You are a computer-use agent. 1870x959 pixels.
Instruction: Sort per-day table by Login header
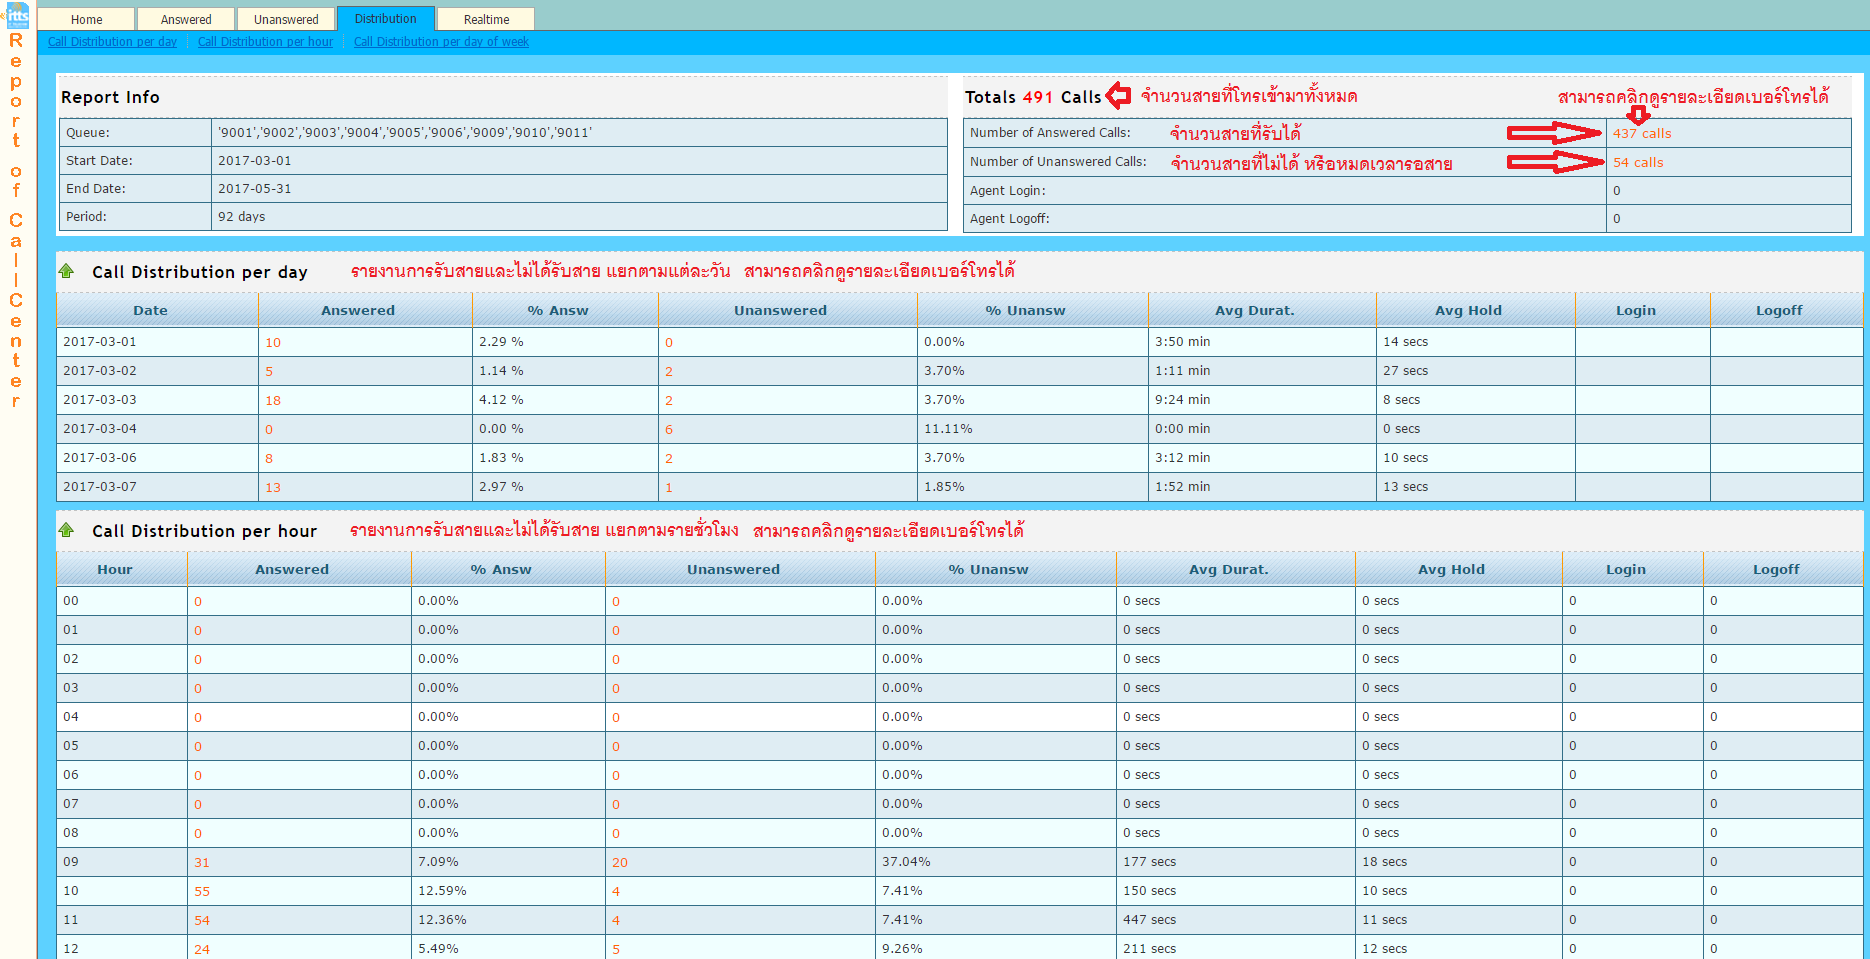click(1643, 310)
